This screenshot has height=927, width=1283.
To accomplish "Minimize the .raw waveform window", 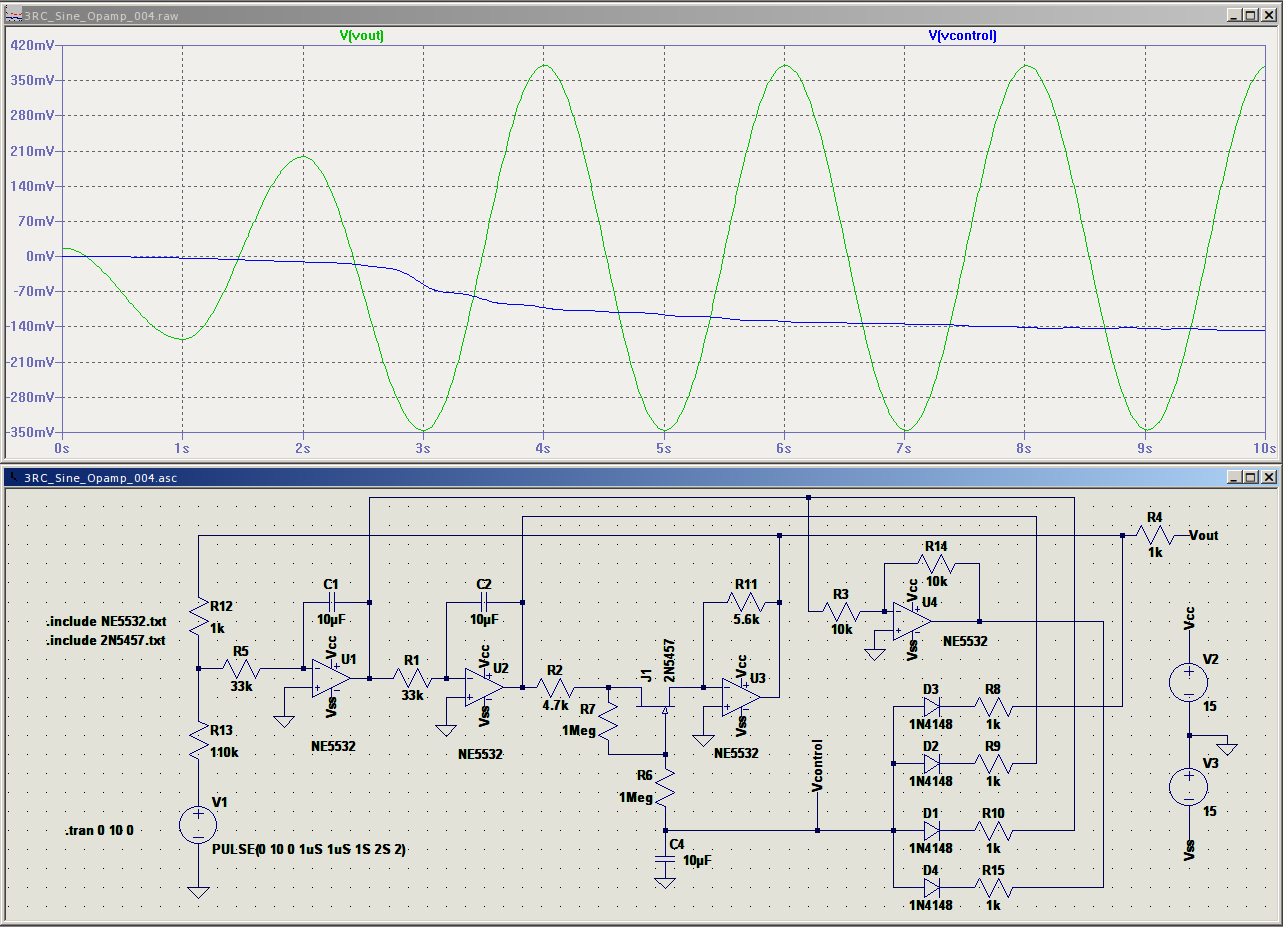I will [1235, 15].
